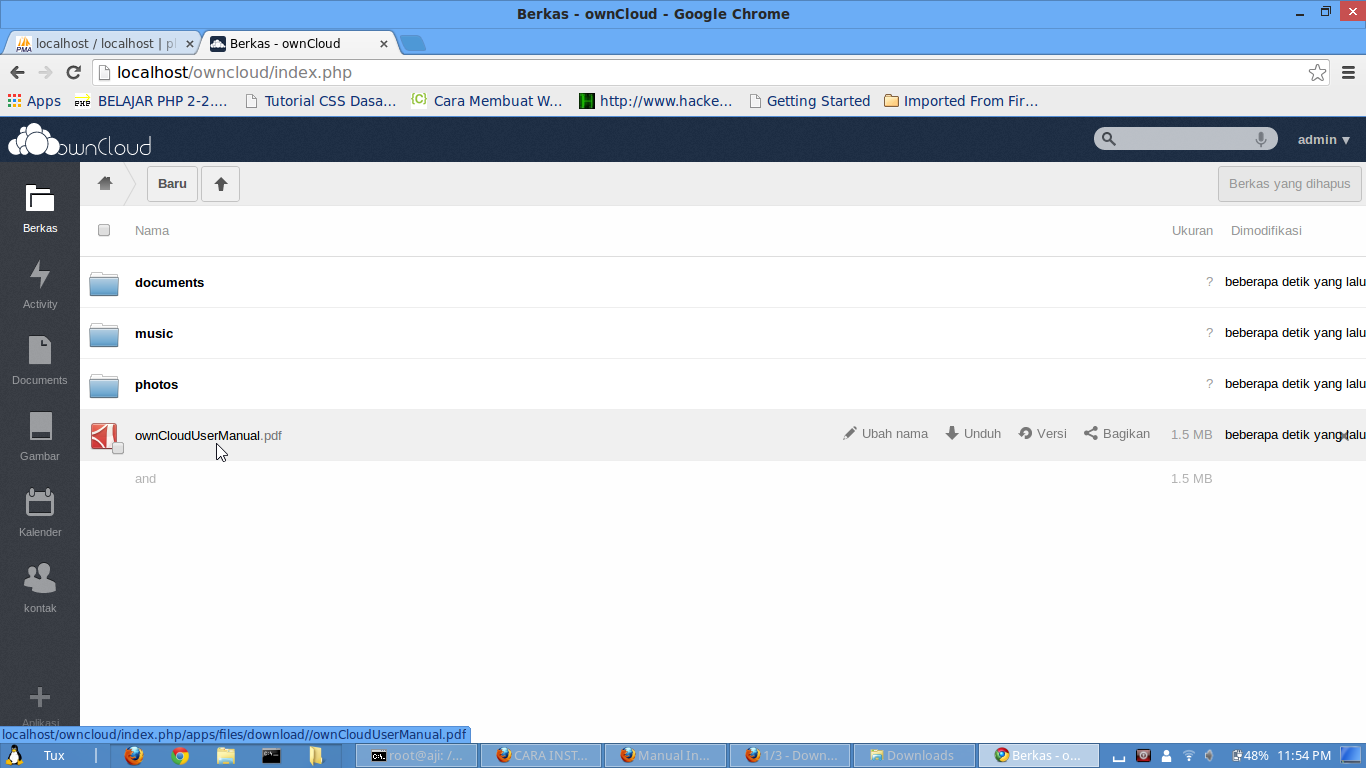Click the PDF file icon of ownCloudUserManual
1366x768 pixels.
[x=103, y=435]
